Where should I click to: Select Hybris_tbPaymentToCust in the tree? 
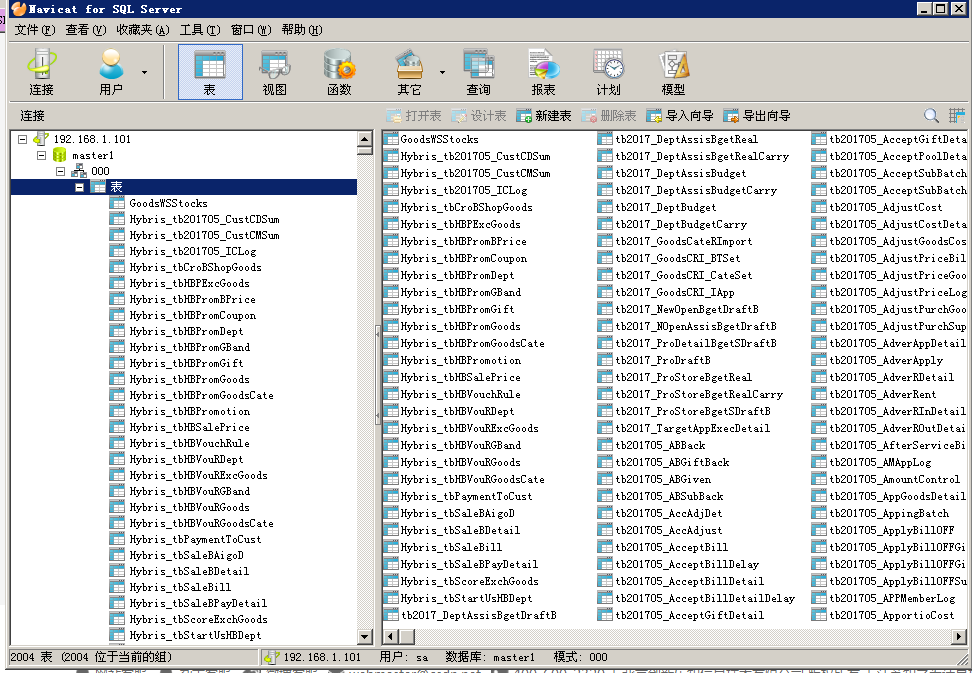[195, 539]
